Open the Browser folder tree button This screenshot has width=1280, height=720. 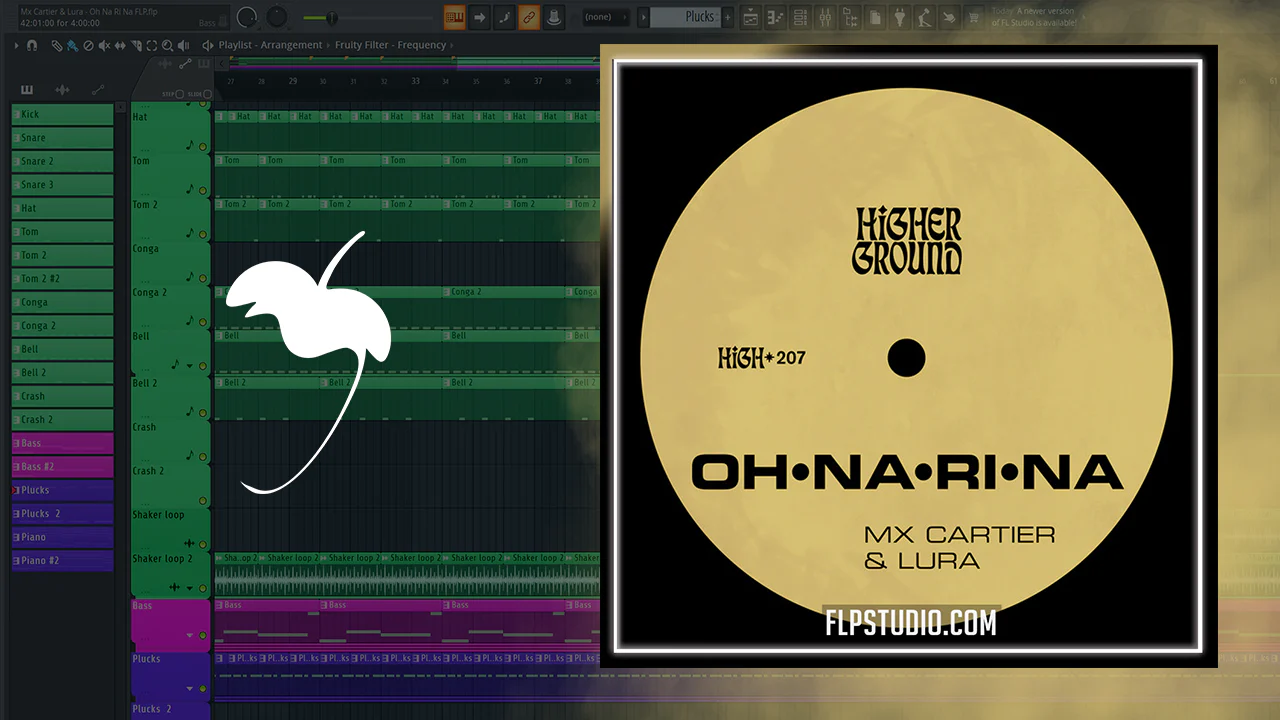pos(850,17)
